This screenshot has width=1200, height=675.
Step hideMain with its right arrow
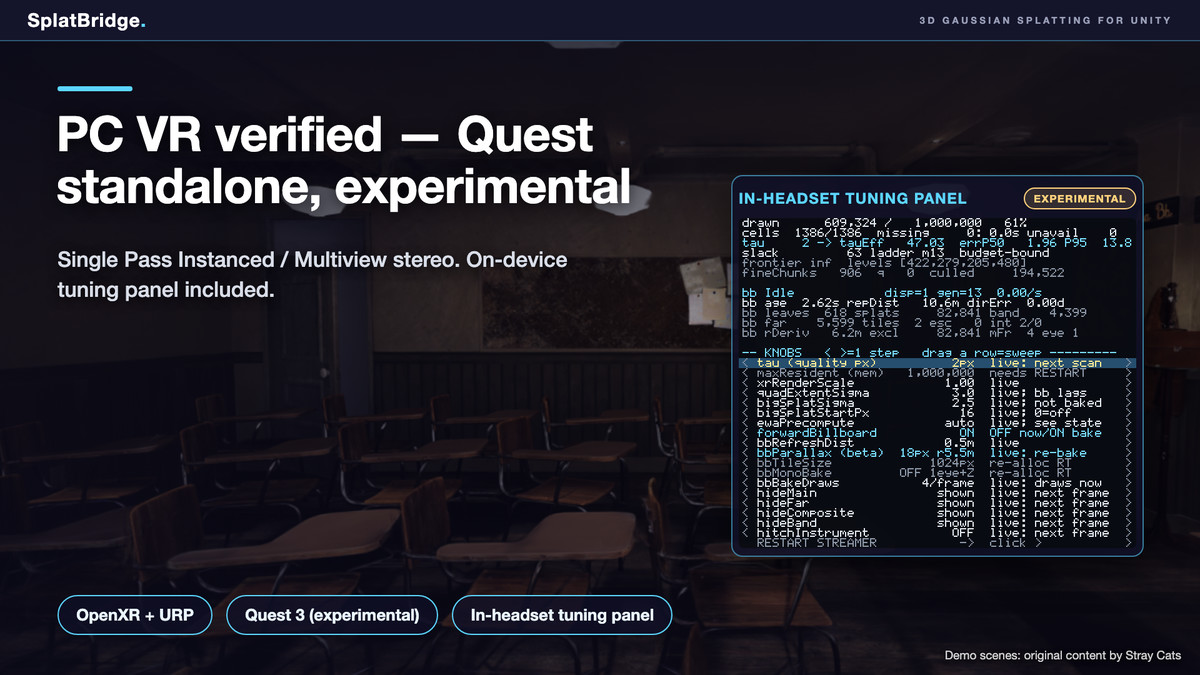click(x=1129, y=493)
